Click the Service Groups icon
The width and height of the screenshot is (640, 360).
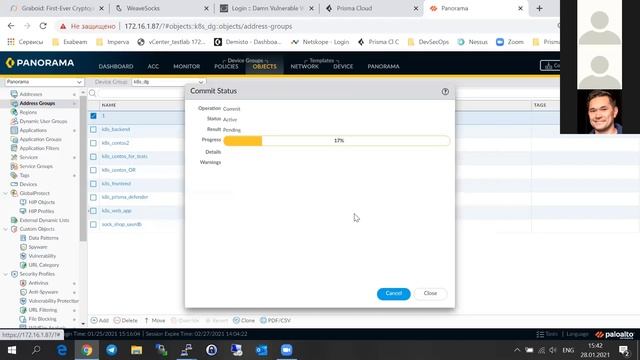point(14,166)
